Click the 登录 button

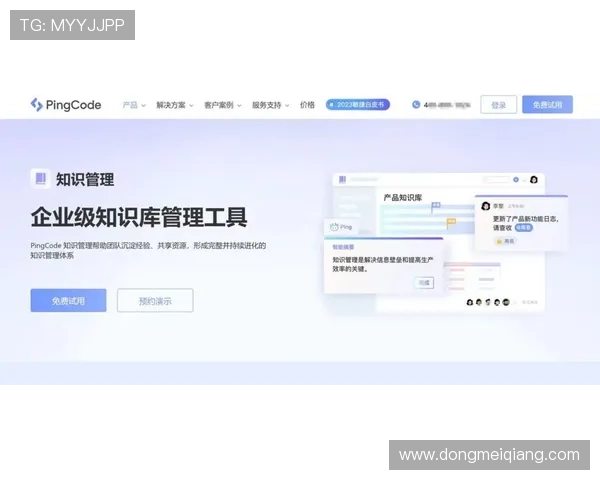(499, 104)
